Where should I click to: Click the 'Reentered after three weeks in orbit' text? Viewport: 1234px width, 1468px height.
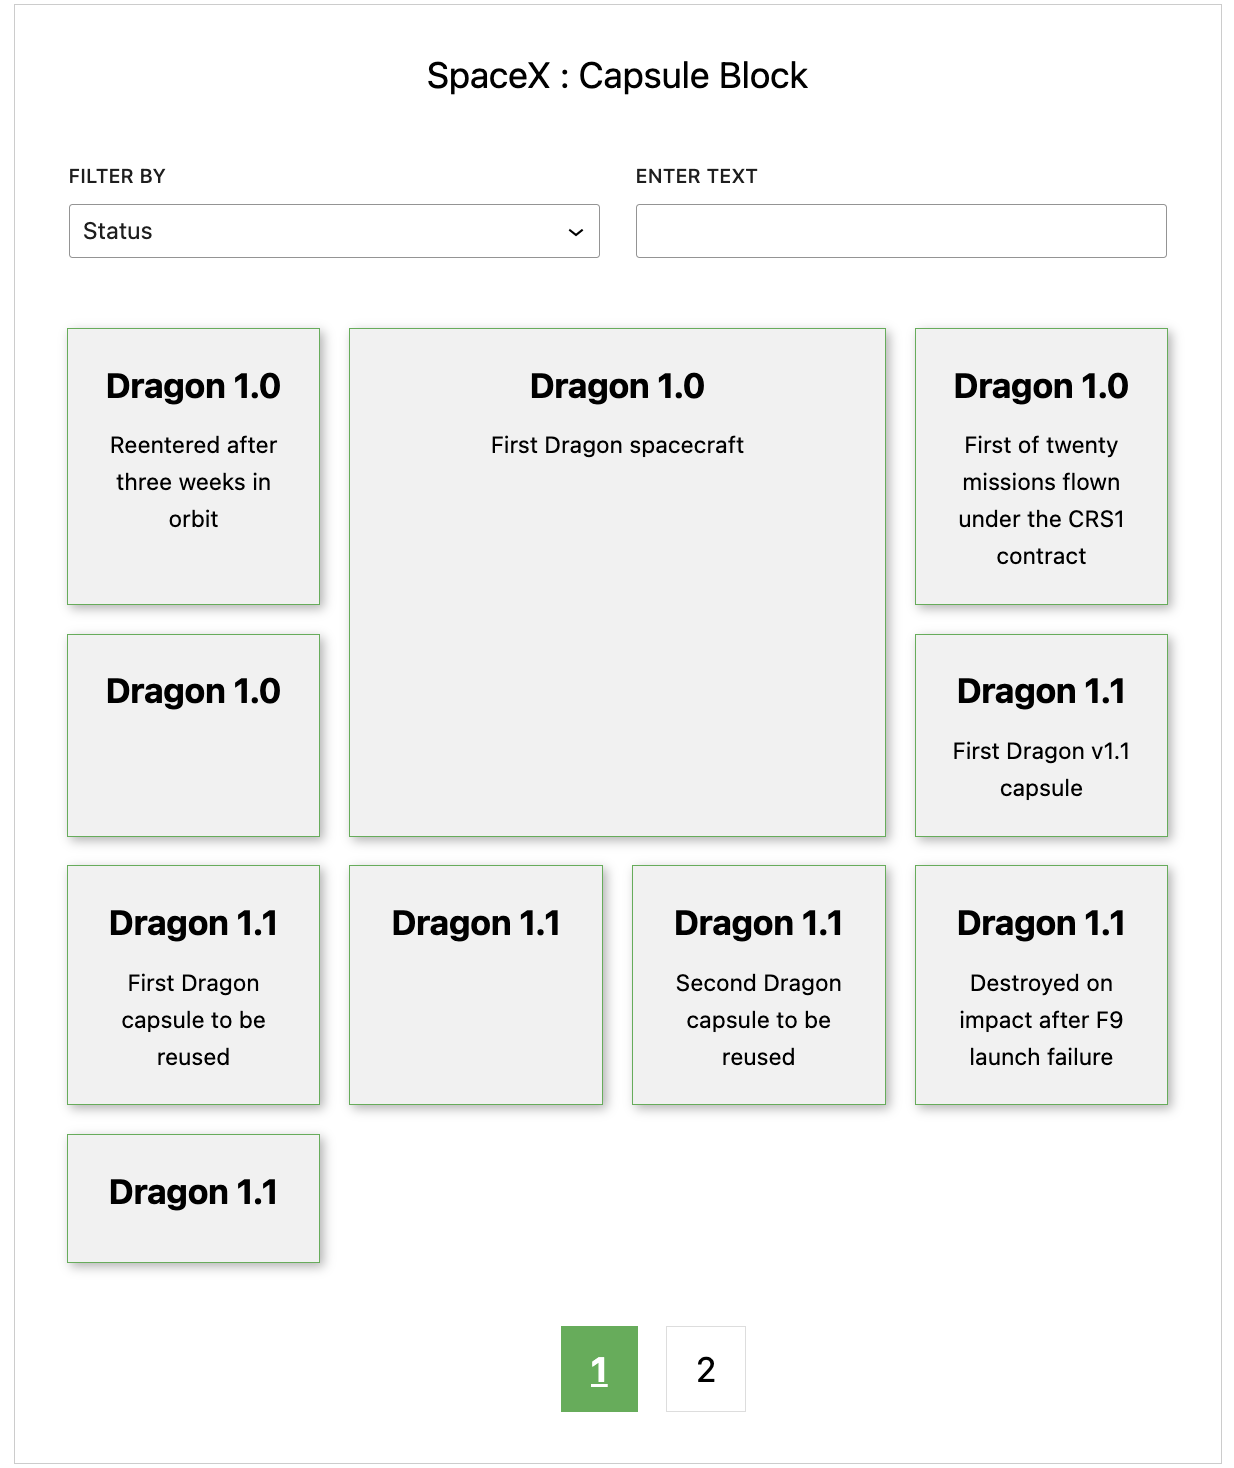pyautogui.click(x=193, y=482)
